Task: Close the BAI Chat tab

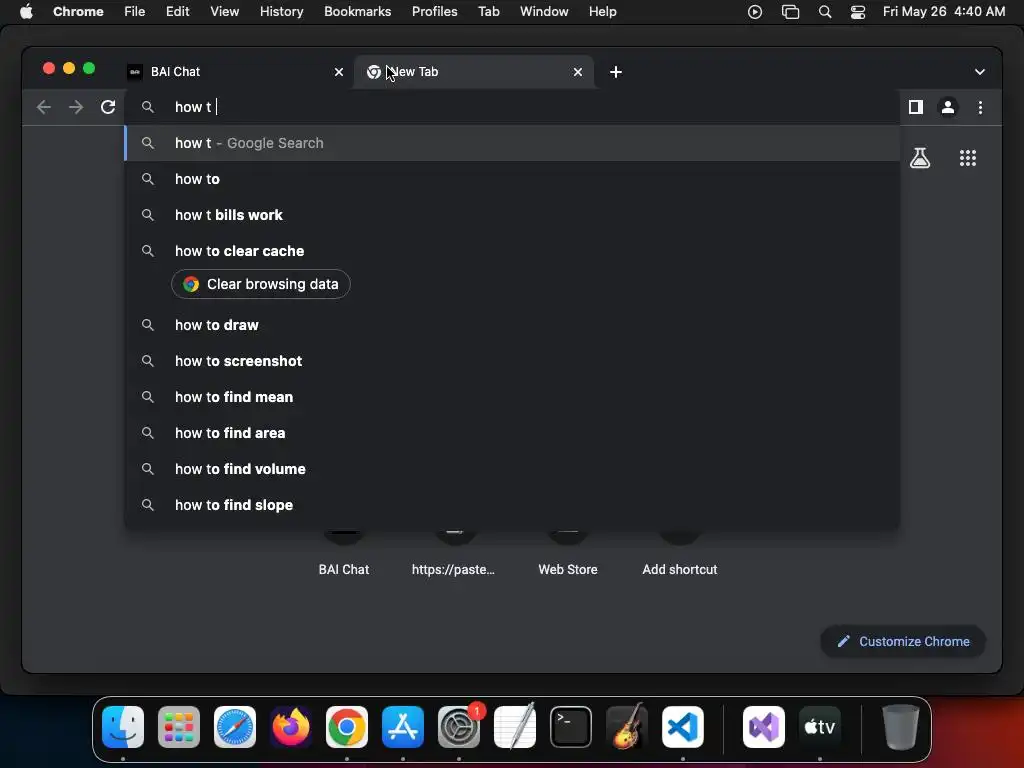Action: pyautogui.click(x=338, y=72)
